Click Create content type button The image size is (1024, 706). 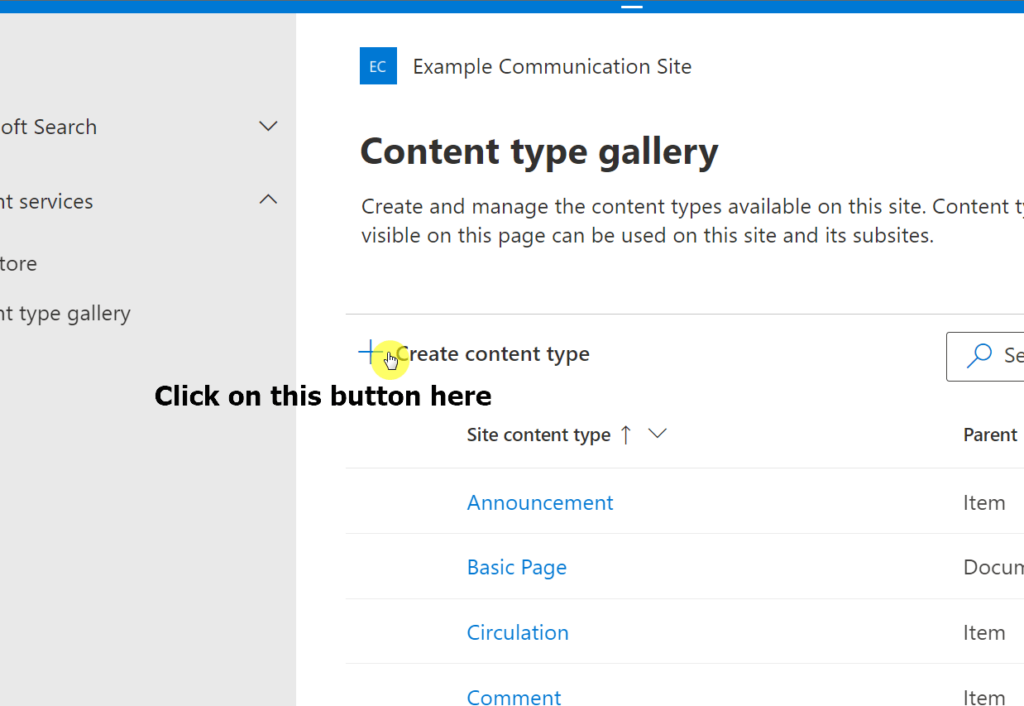(474, 353)
